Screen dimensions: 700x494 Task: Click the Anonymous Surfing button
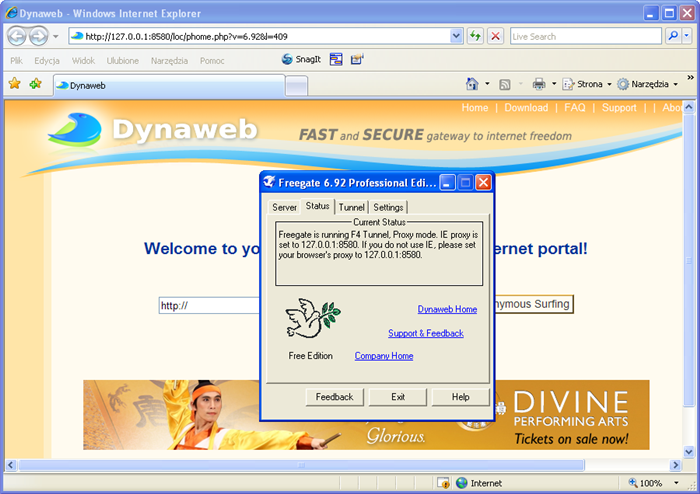coord(533,304)
